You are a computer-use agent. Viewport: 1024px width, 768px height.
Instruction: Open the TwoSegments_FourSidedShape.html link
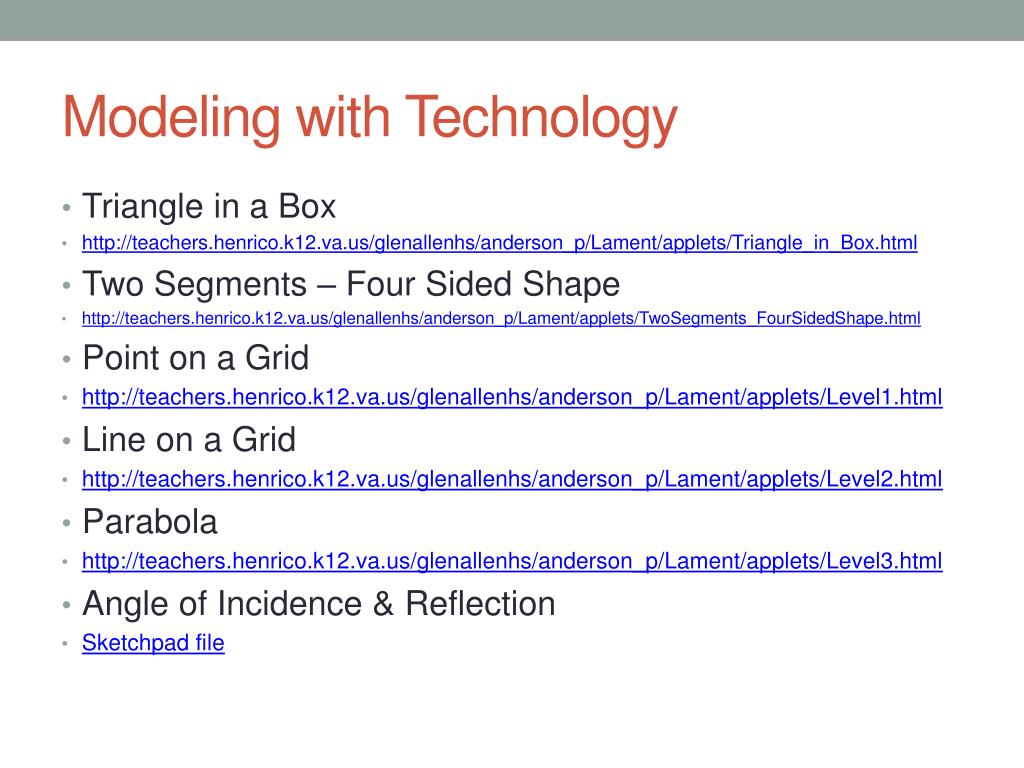tap(501, 319)
